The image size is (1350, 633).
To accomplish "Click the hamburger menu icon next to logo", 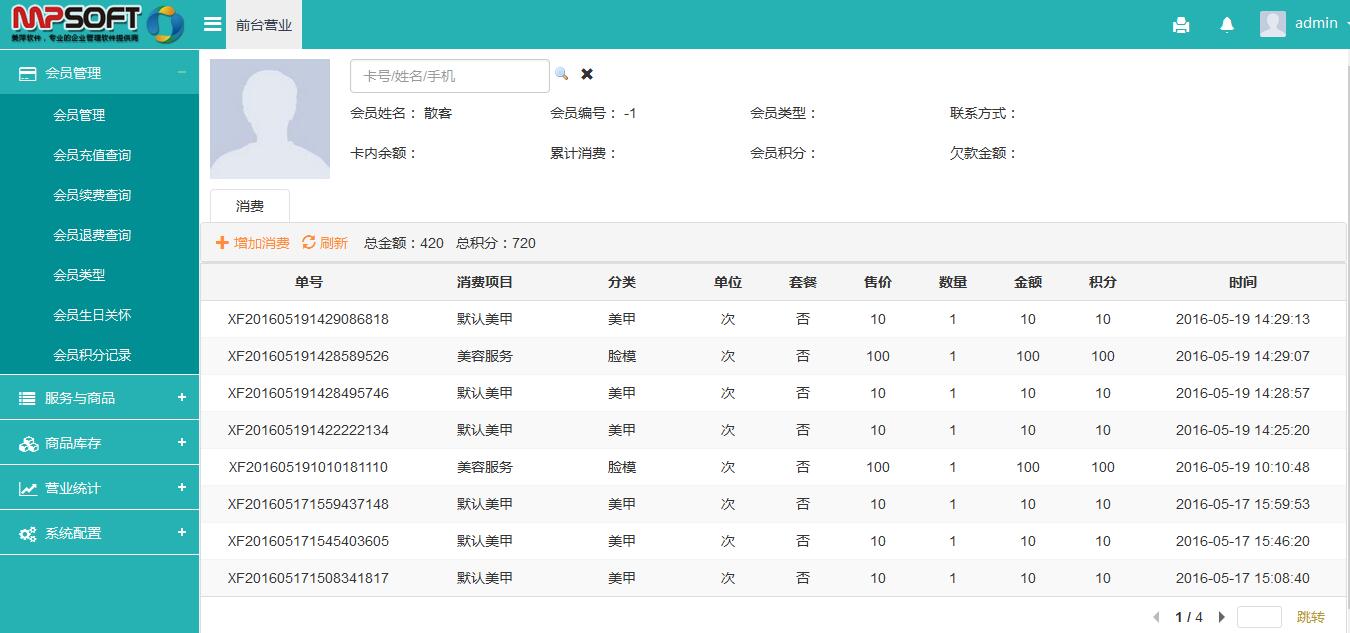I will 213,23.
